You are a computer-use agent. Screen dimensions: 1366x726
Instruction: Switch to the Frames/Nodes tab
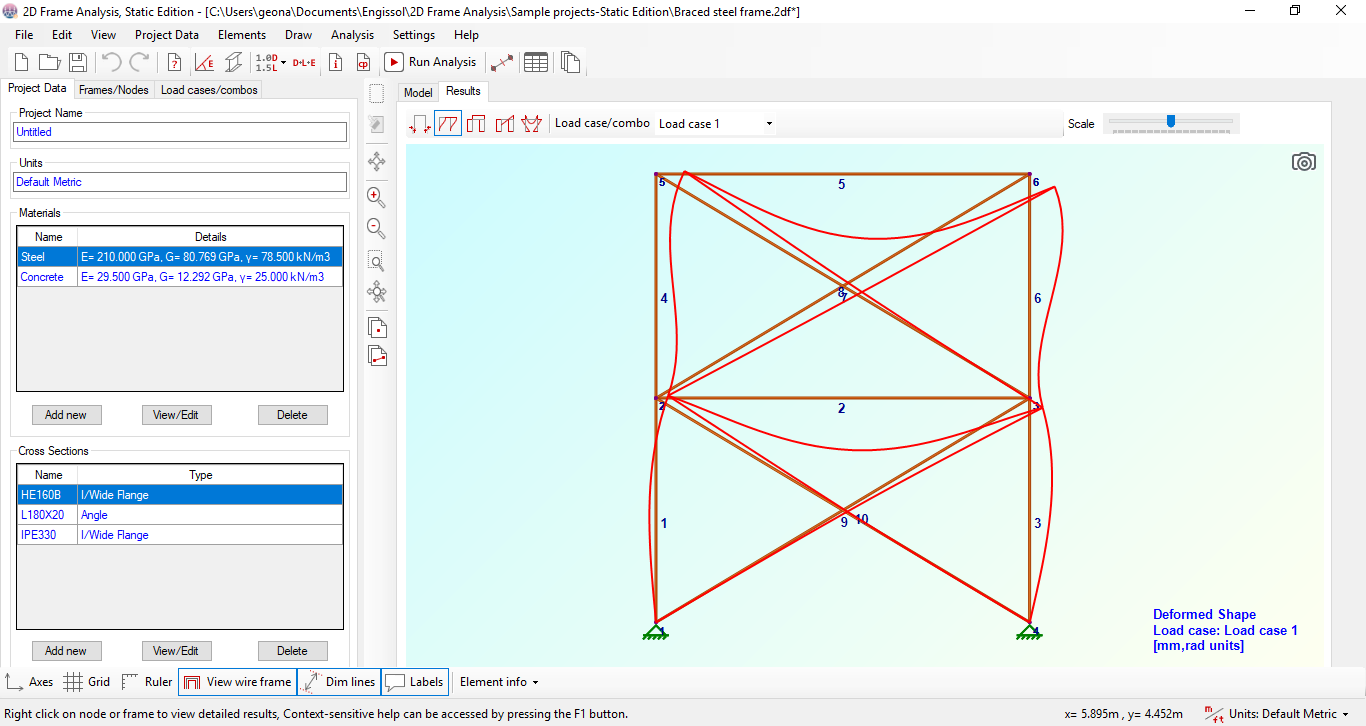113,90
